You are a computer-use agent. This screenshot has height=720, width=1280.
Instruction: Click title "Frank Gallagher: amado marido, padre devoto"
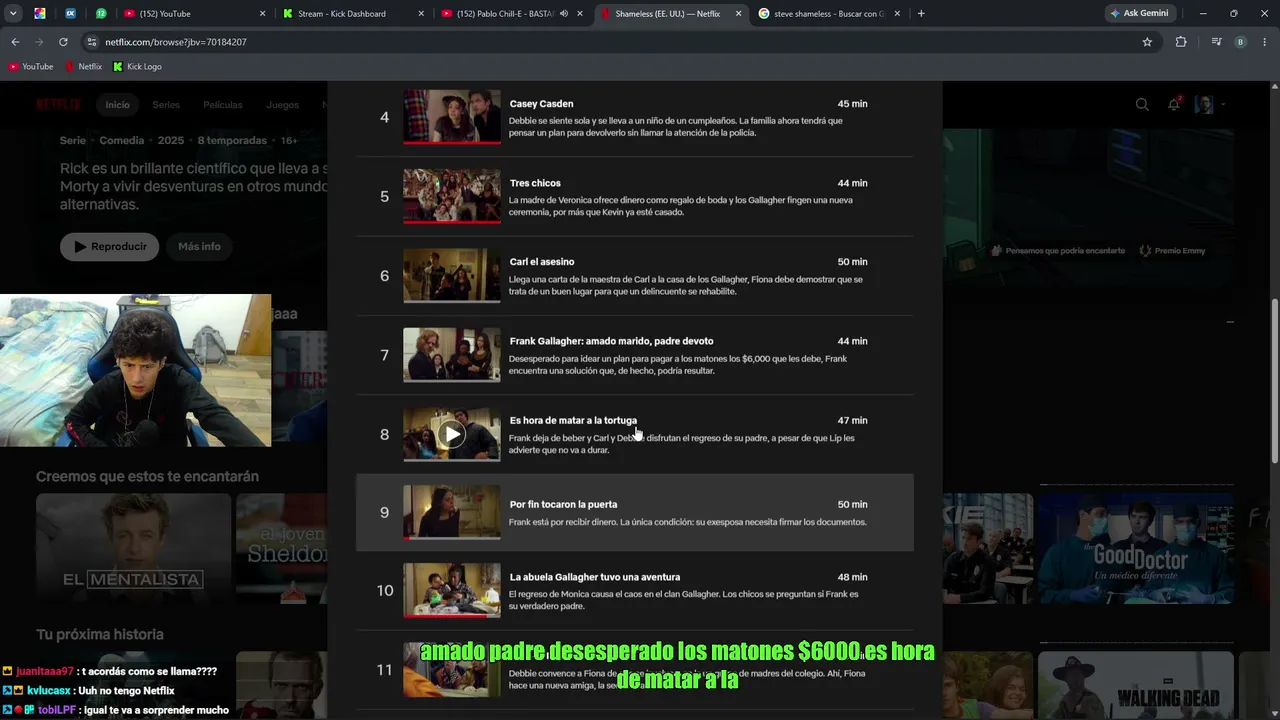pos(611,341)
